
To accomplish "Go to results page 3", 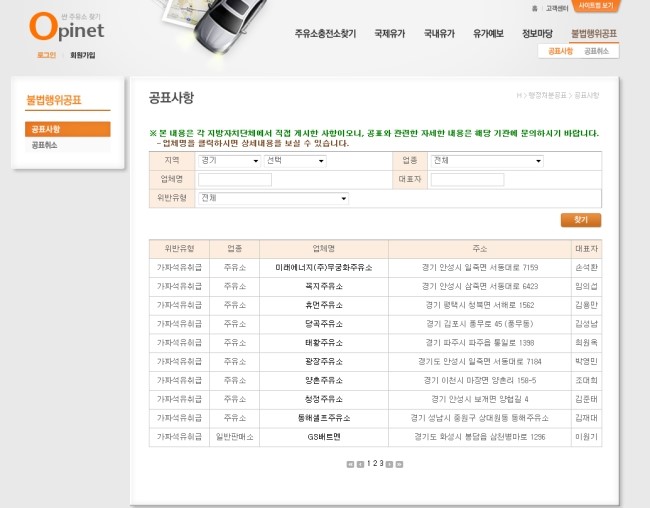I will coord(381,464).
